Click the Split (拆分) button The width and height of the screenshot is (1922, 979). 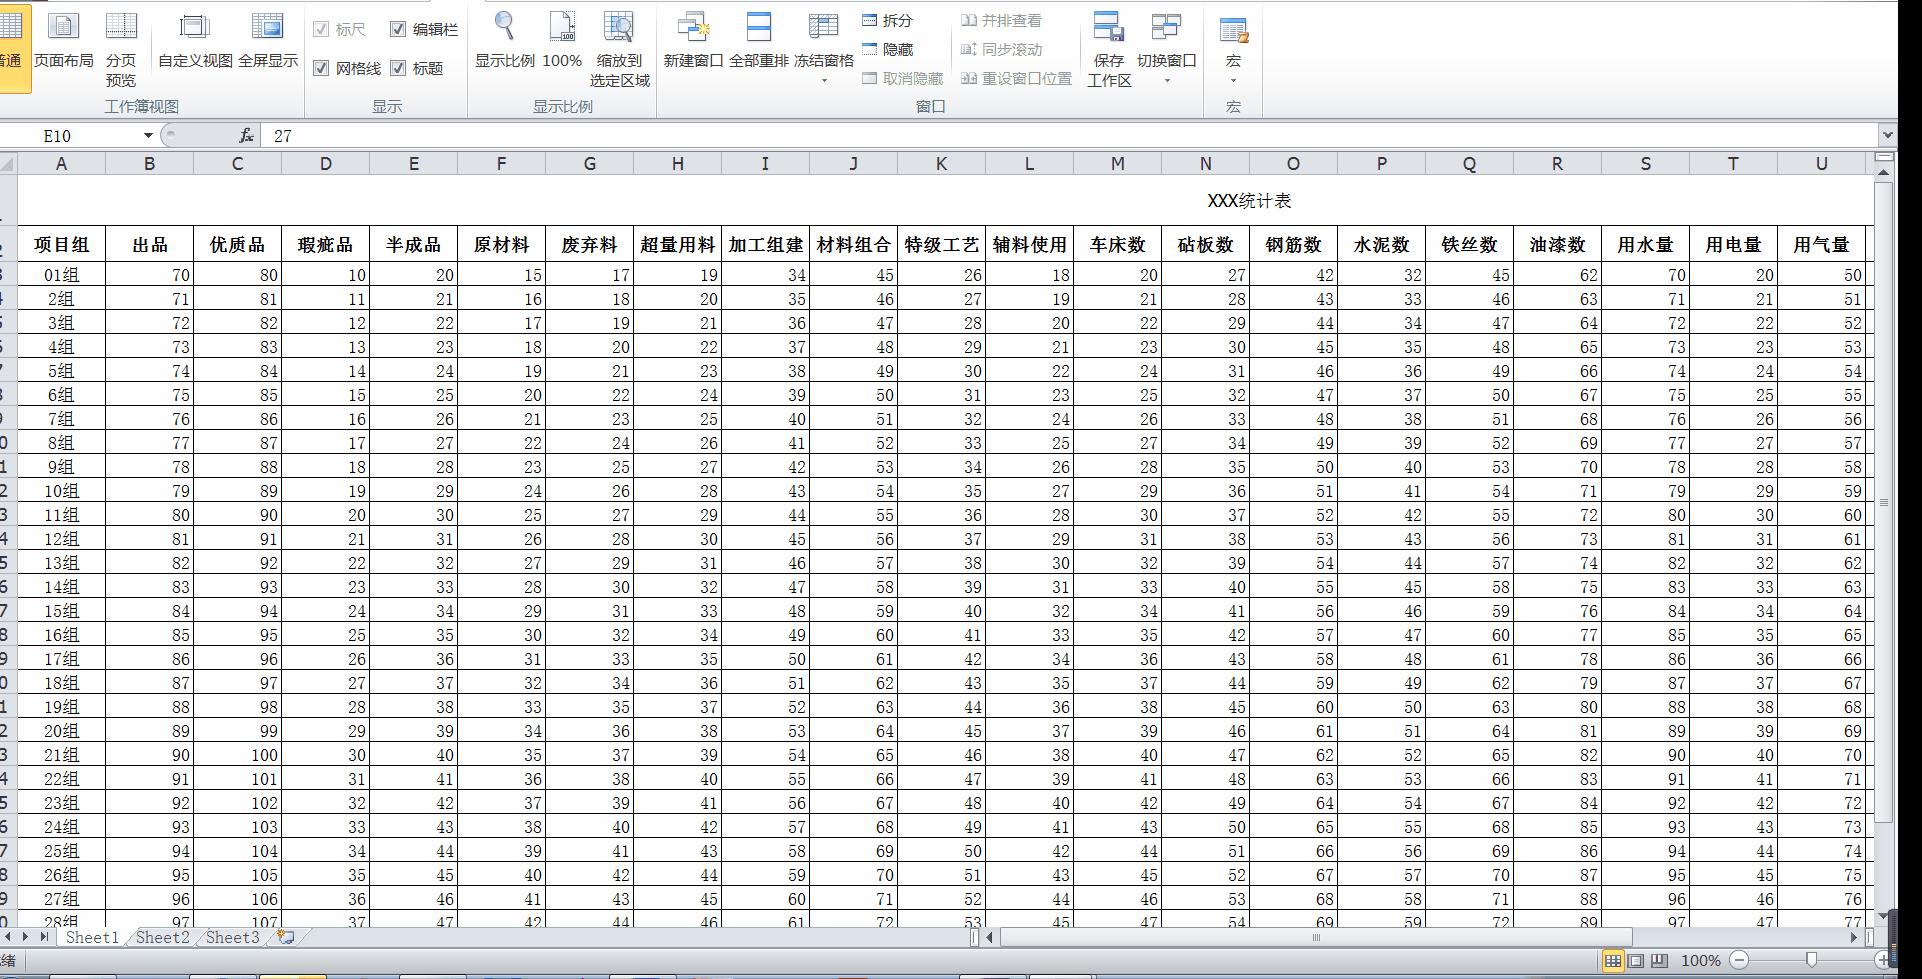point(888,20)
